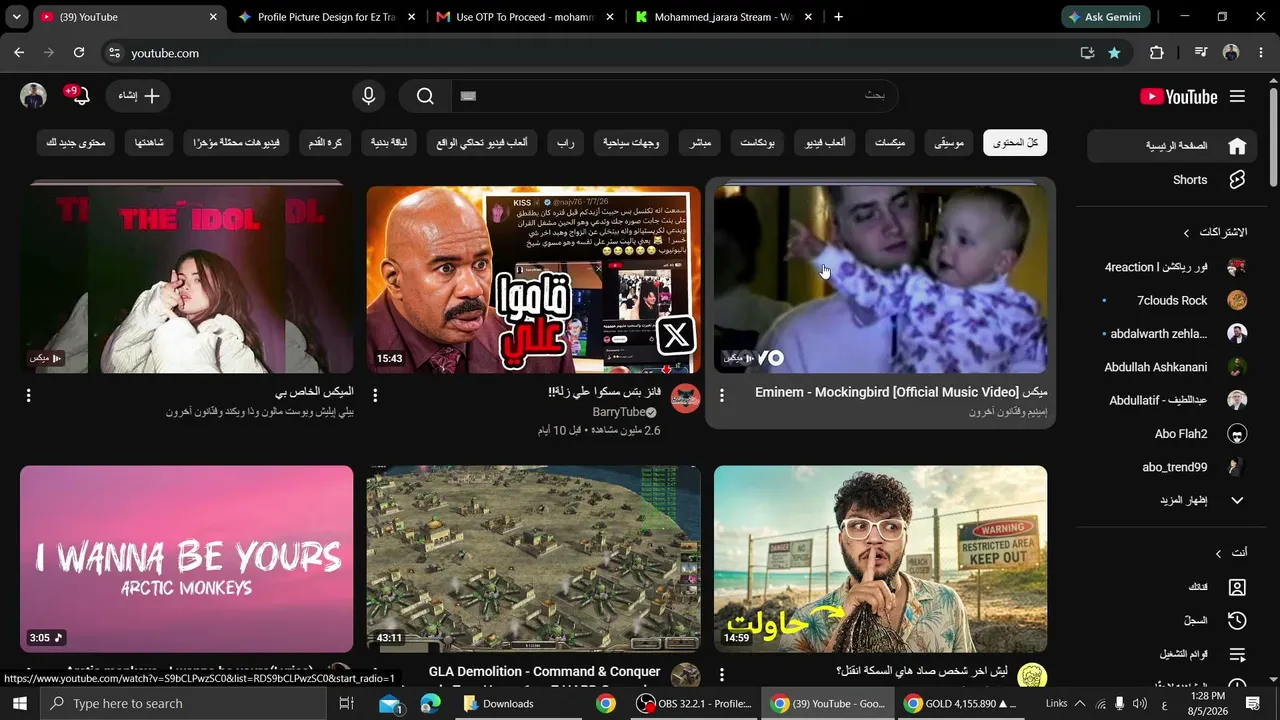Open the 7clouds Rock channel
The height and width of the screenshot is (720, 1280).
1172,300
